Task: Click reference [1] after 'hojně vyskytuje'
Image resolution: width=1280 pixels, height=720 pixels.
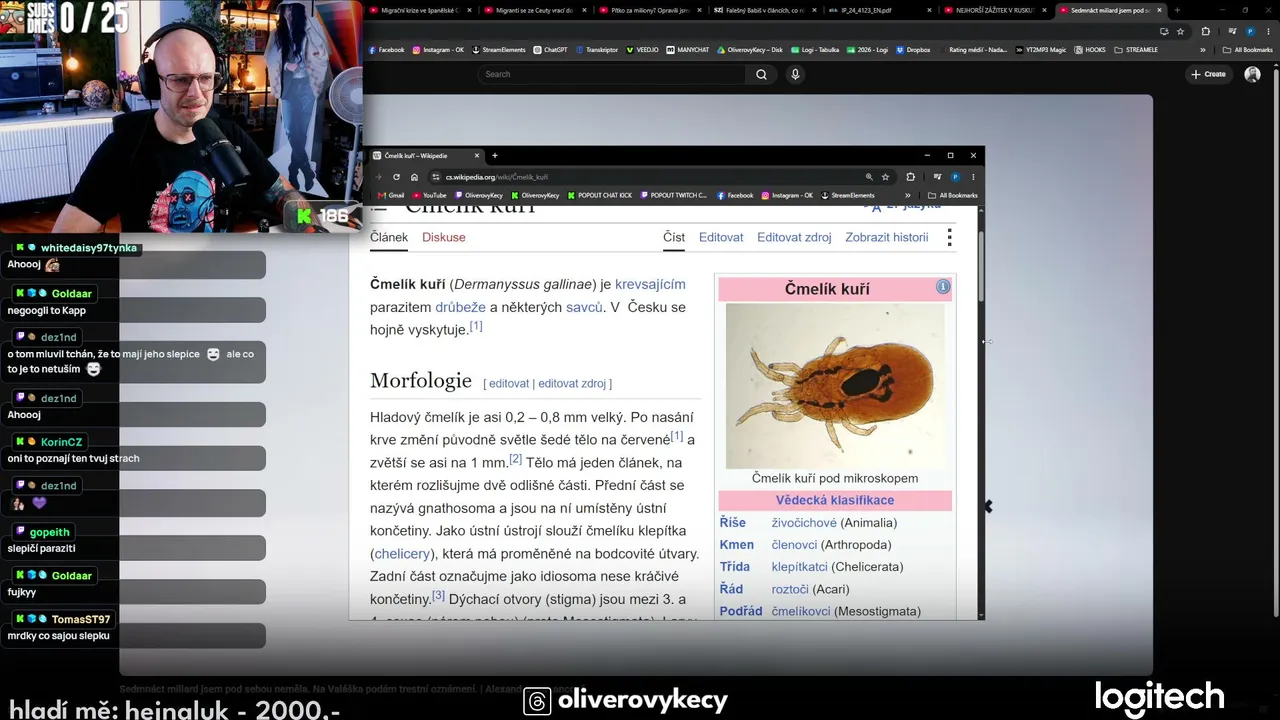Action: point(476,326)
